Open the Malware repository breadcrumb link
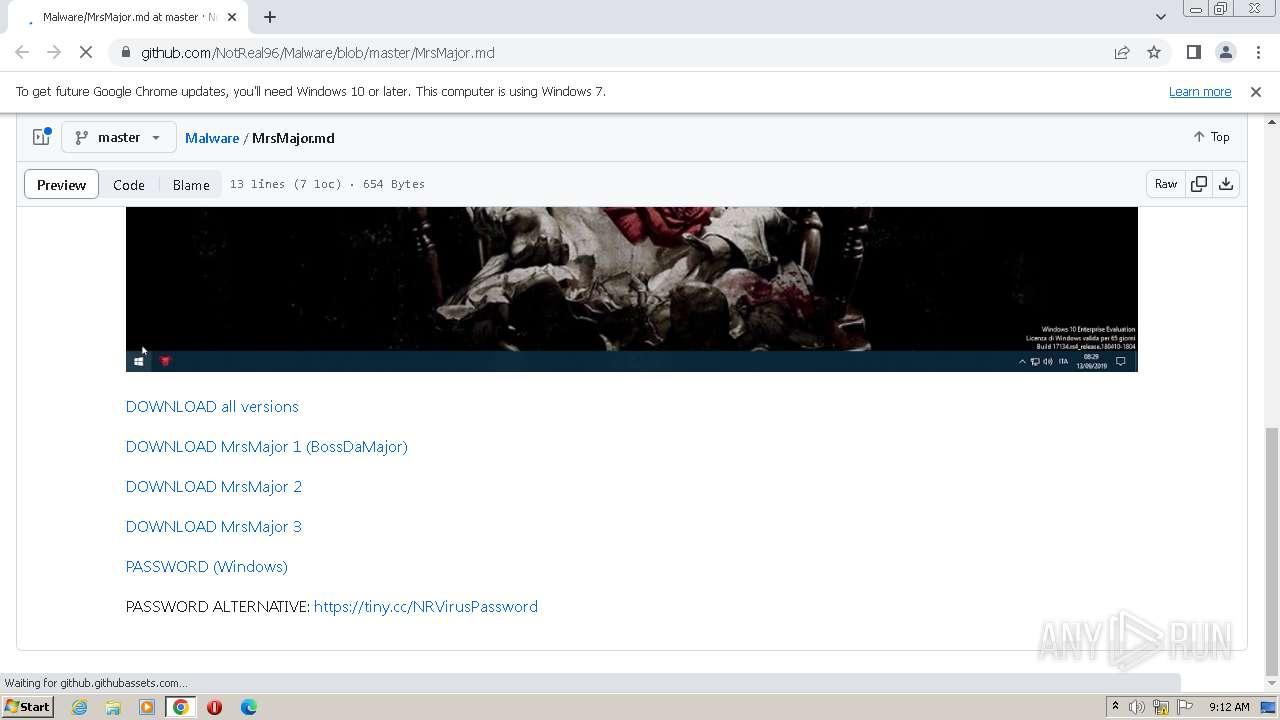Viewport: 1280px width, 720px height. (212, 138)
